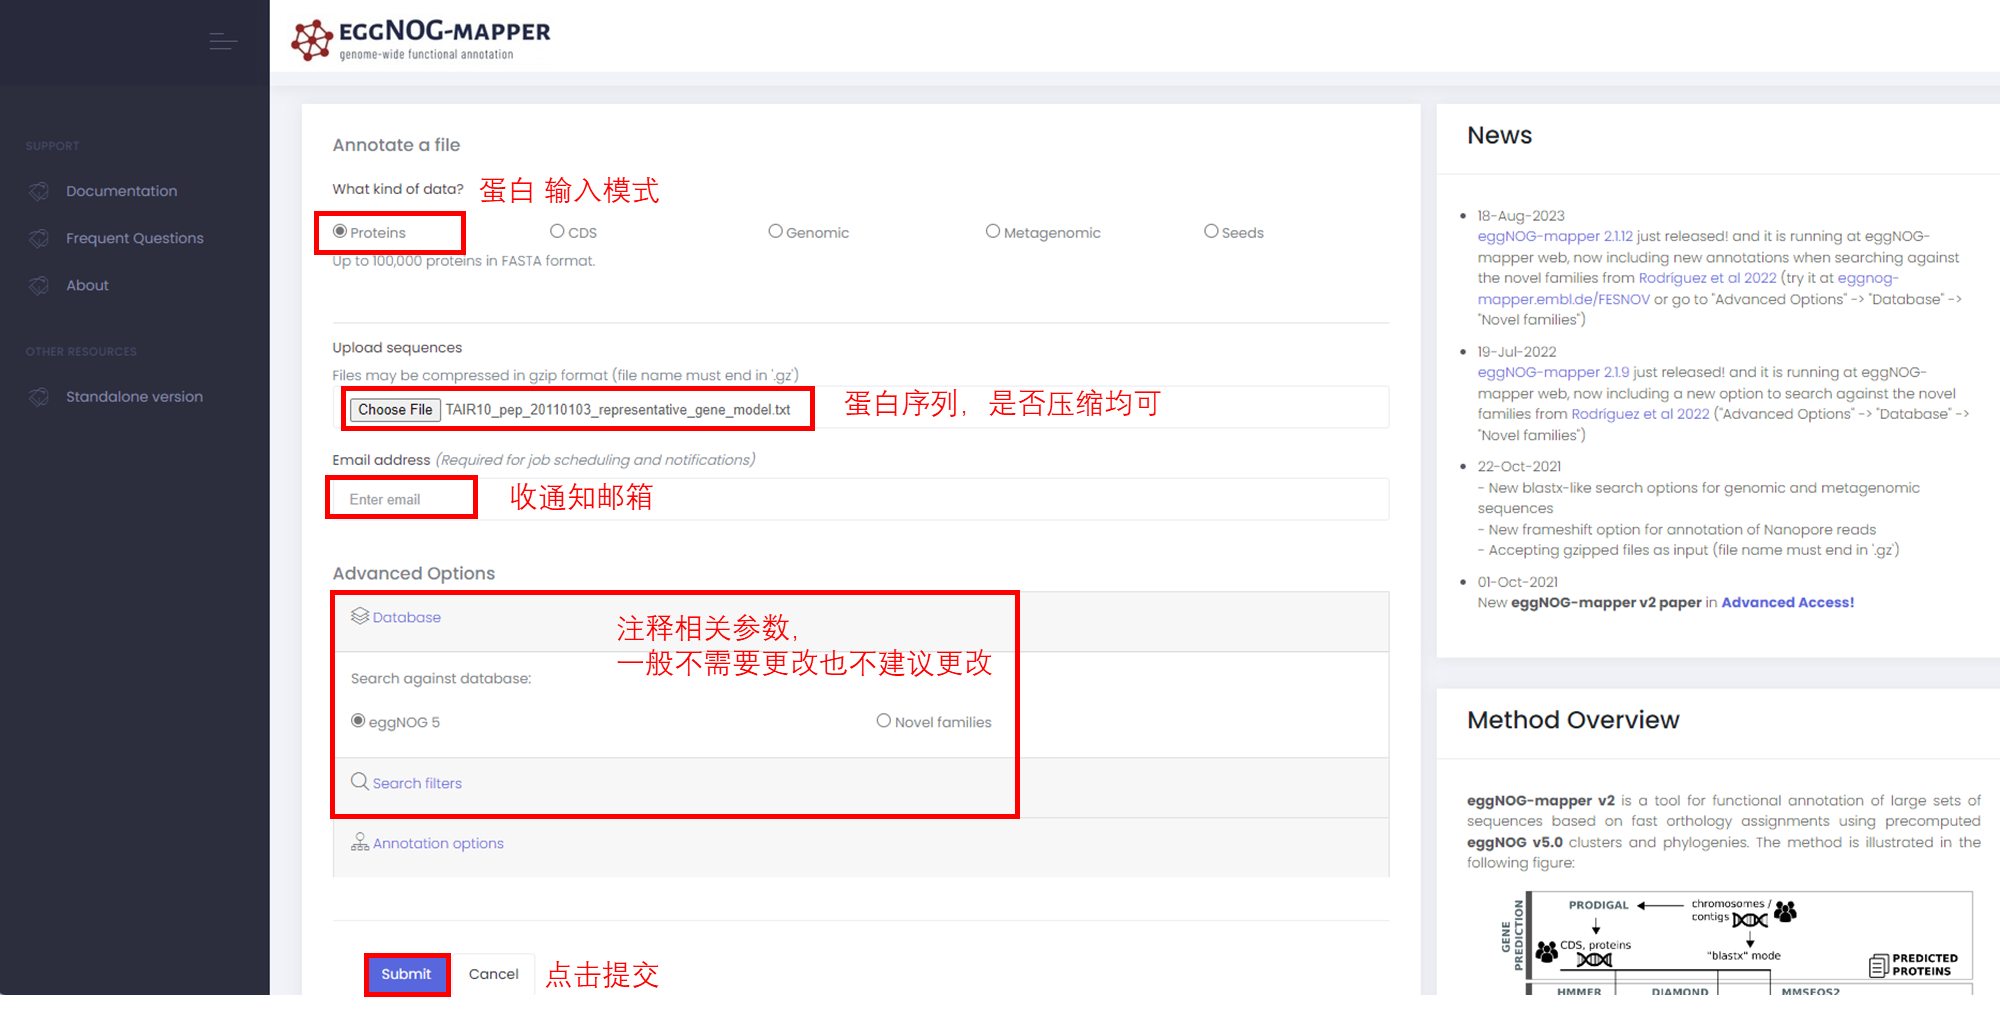The height and width of the screenshot is (1010, 2000).
Task: Open the eggNOG-mapper 2.1.9 release link
Action: (x=1553, y=372)
